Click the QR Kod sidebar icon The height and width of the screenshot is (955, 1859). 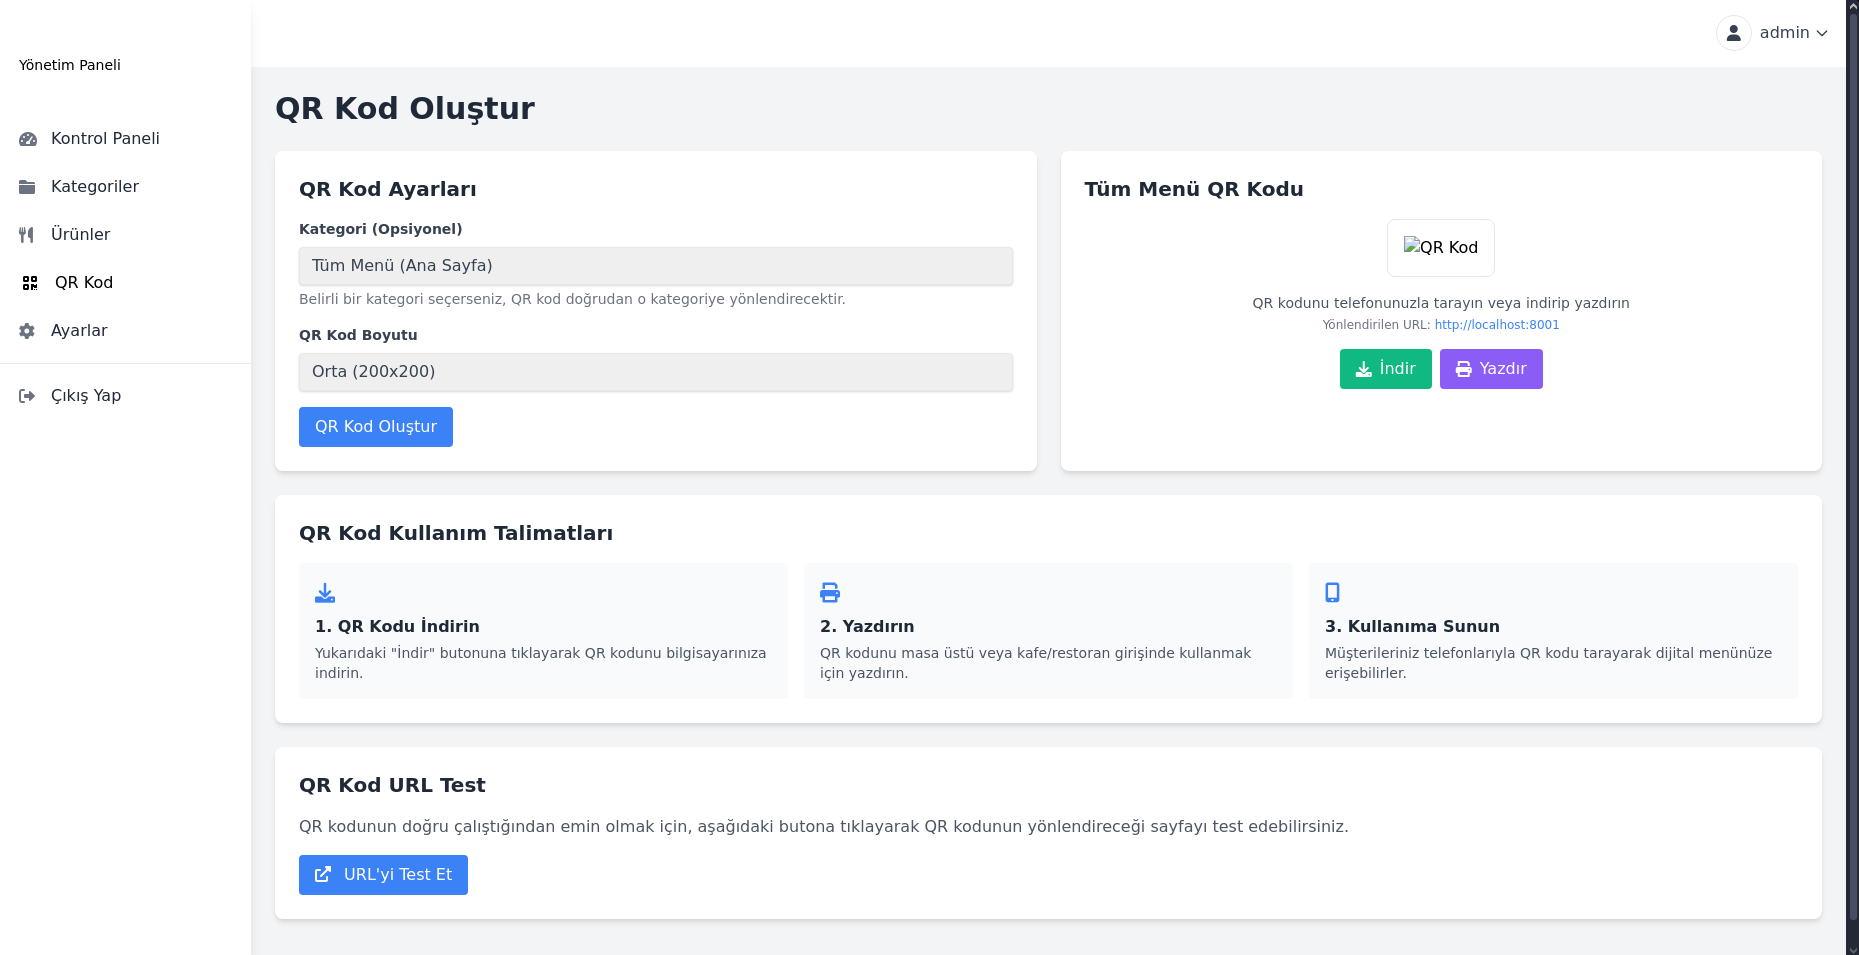(30, 283)
